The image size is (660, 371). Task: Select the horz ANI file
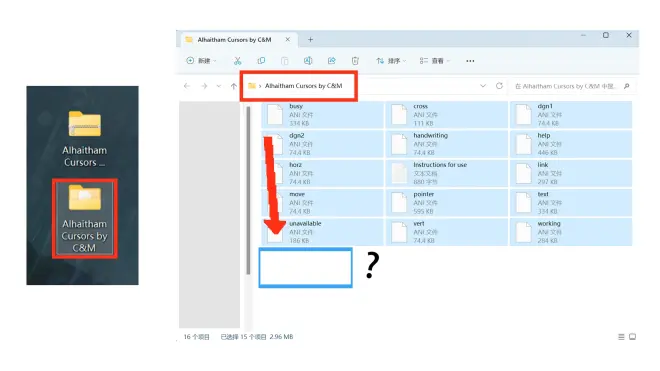click(322, 173)
